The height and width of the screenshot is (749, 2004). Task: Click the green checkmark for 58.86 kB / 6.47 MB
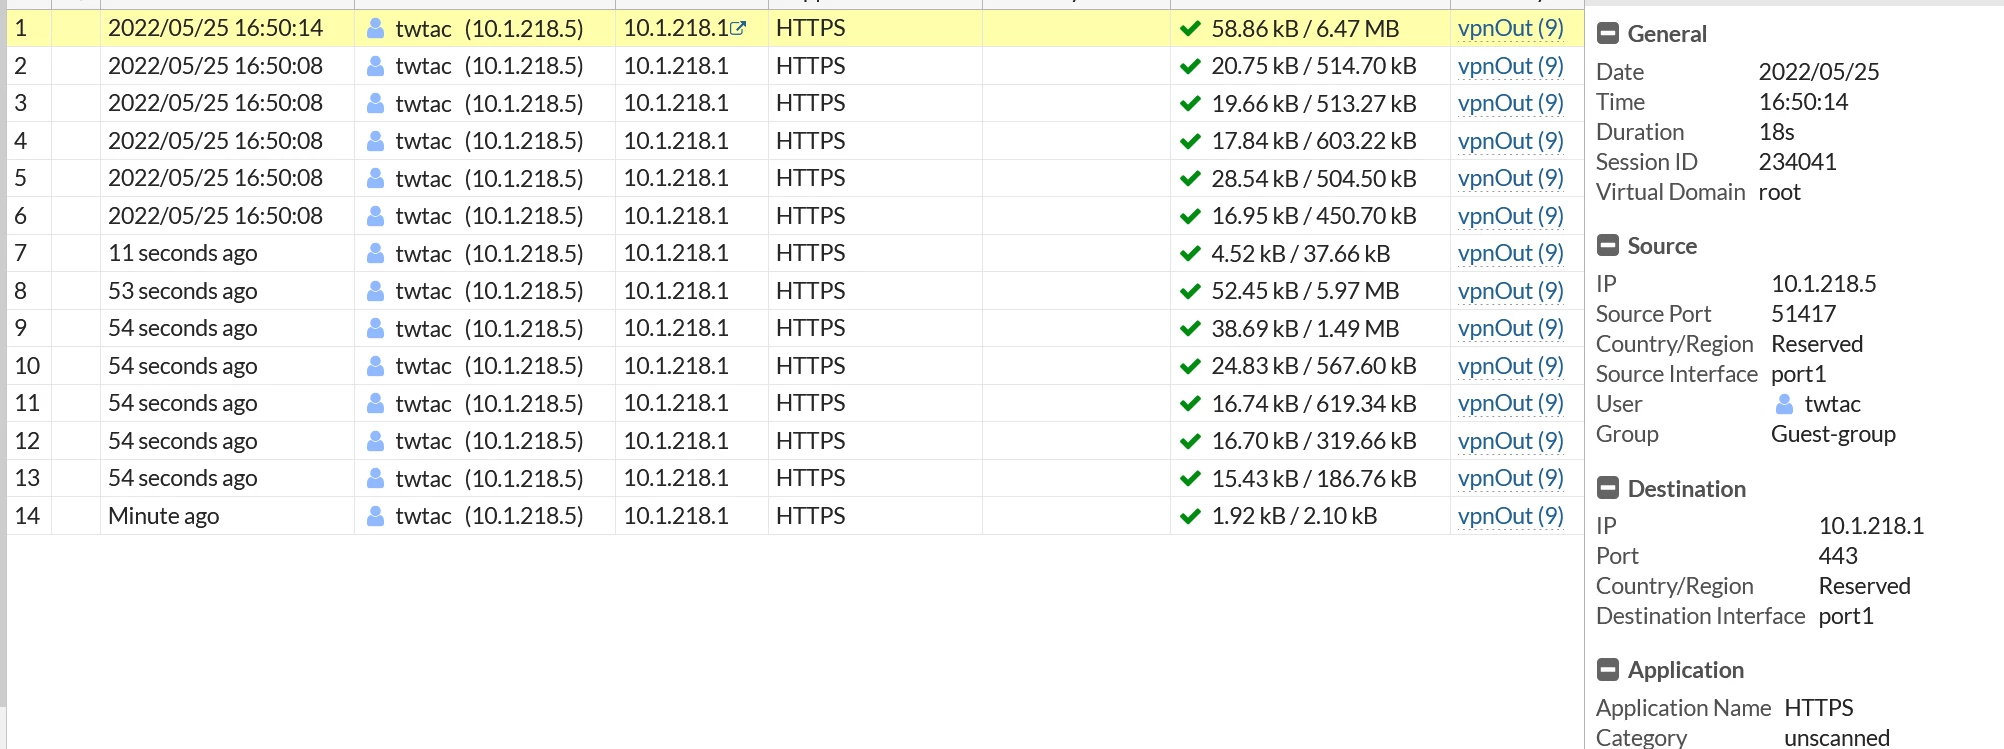[1190, 29]
